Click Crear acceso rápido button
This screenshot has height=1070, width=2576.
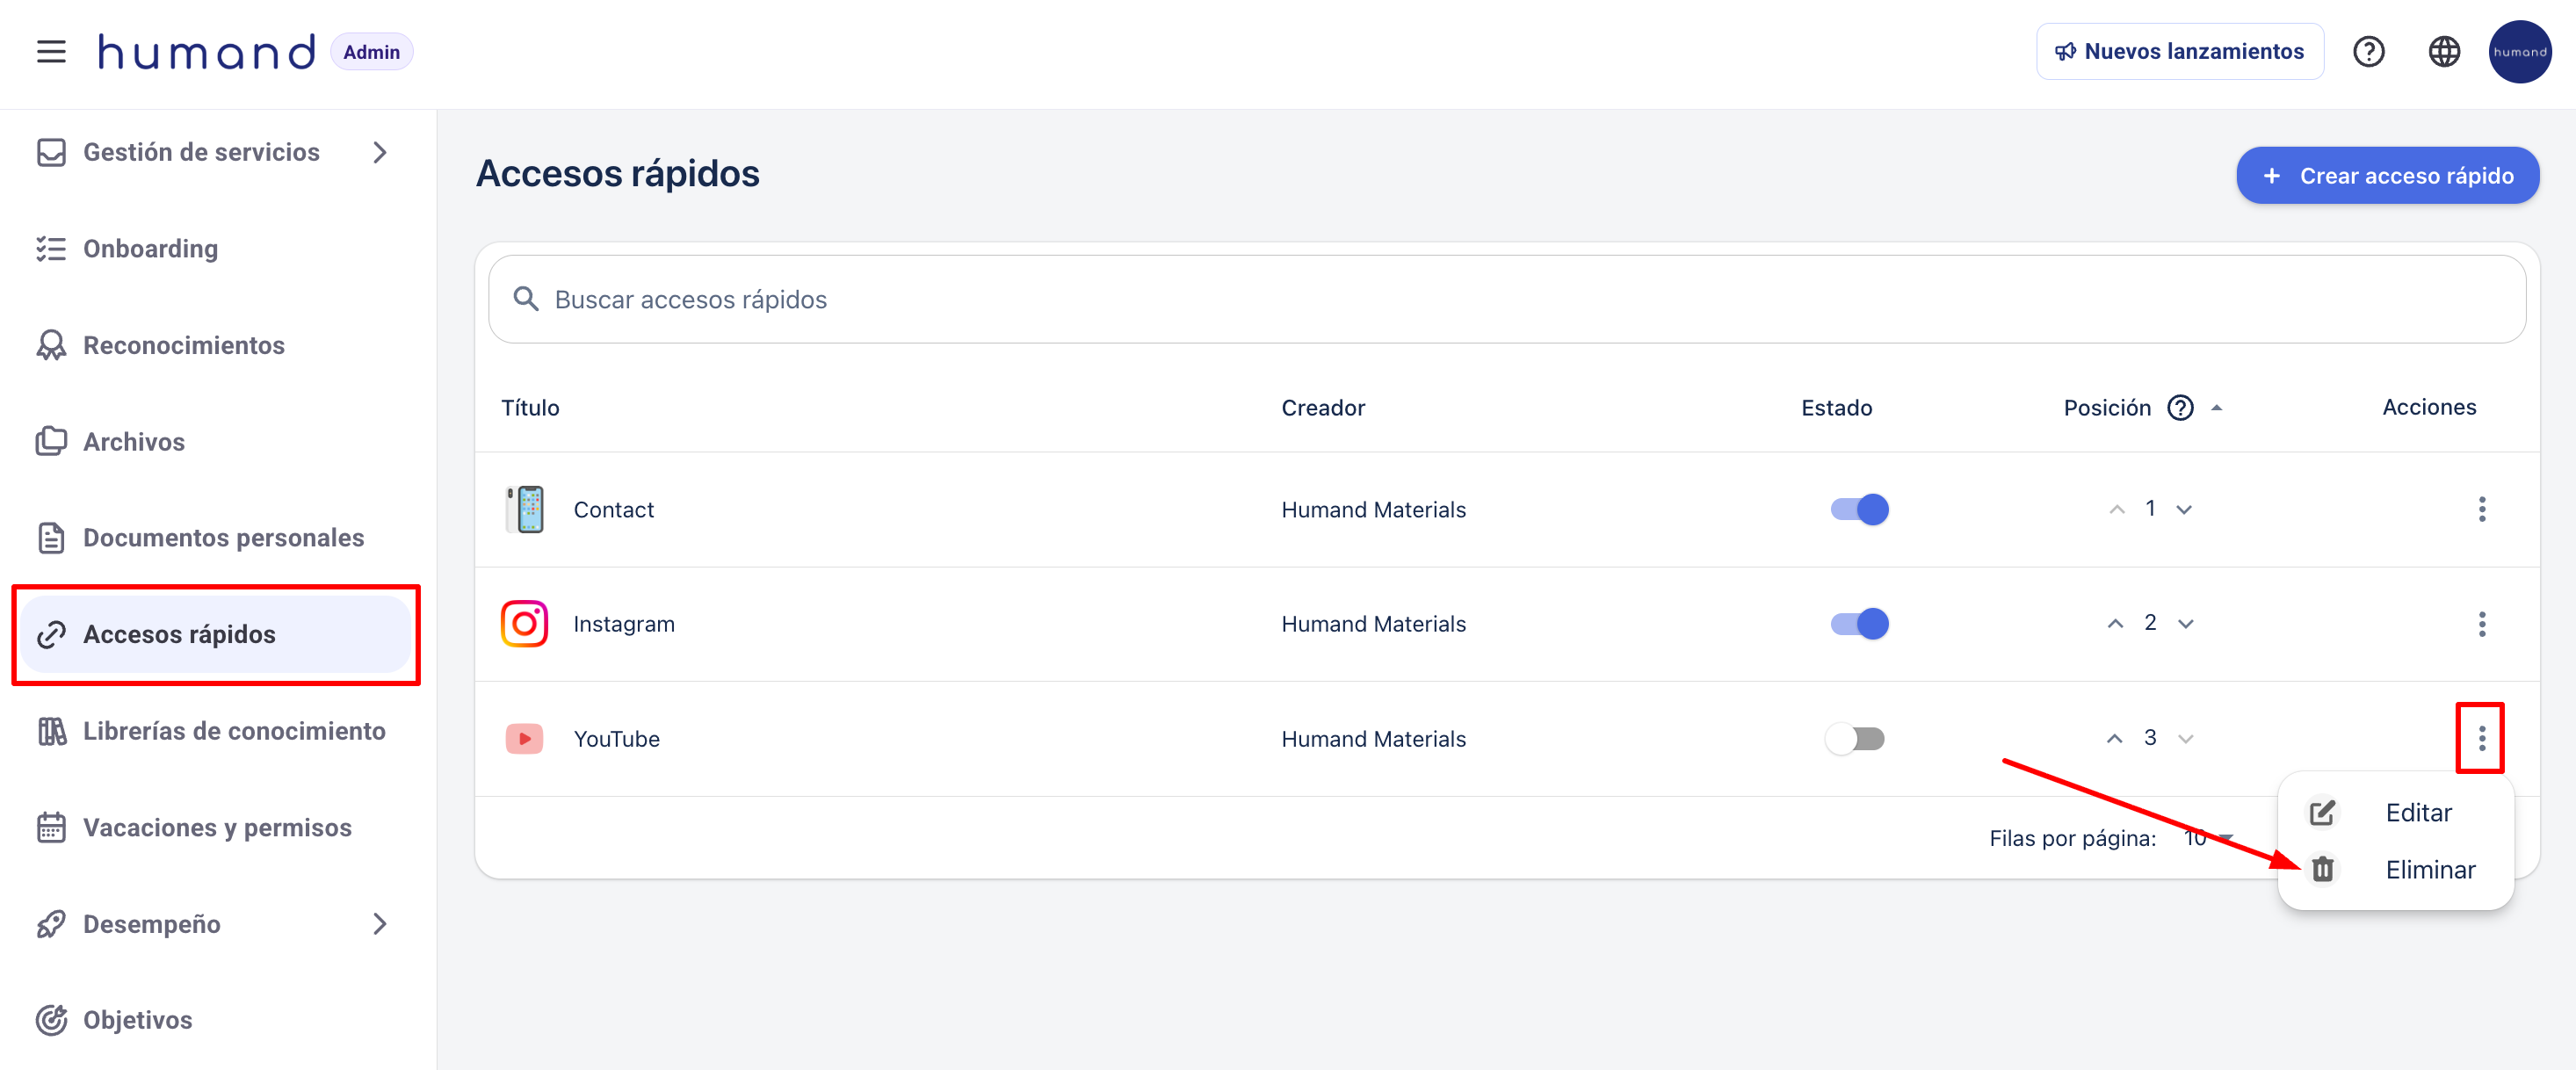click(x=2387, y=176)
